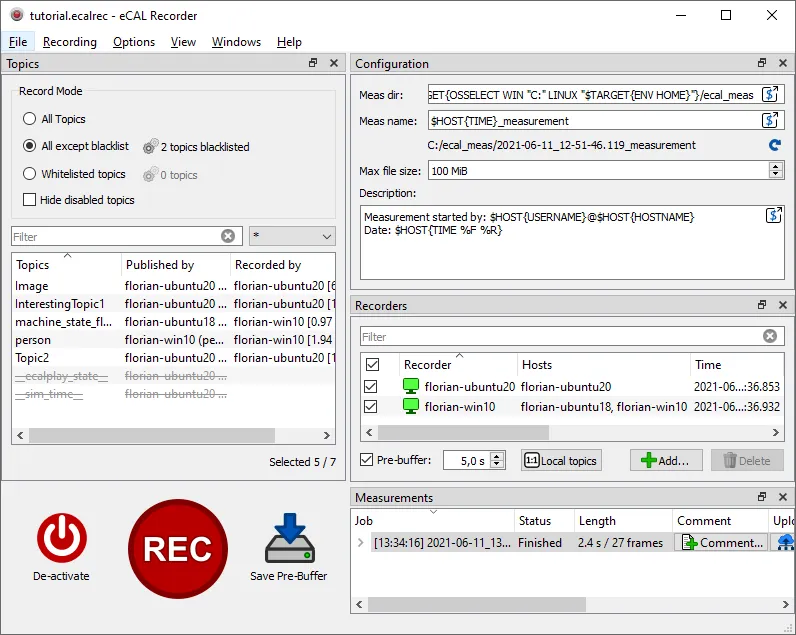
Task: Open the Options menu
Action: [134, 42]
